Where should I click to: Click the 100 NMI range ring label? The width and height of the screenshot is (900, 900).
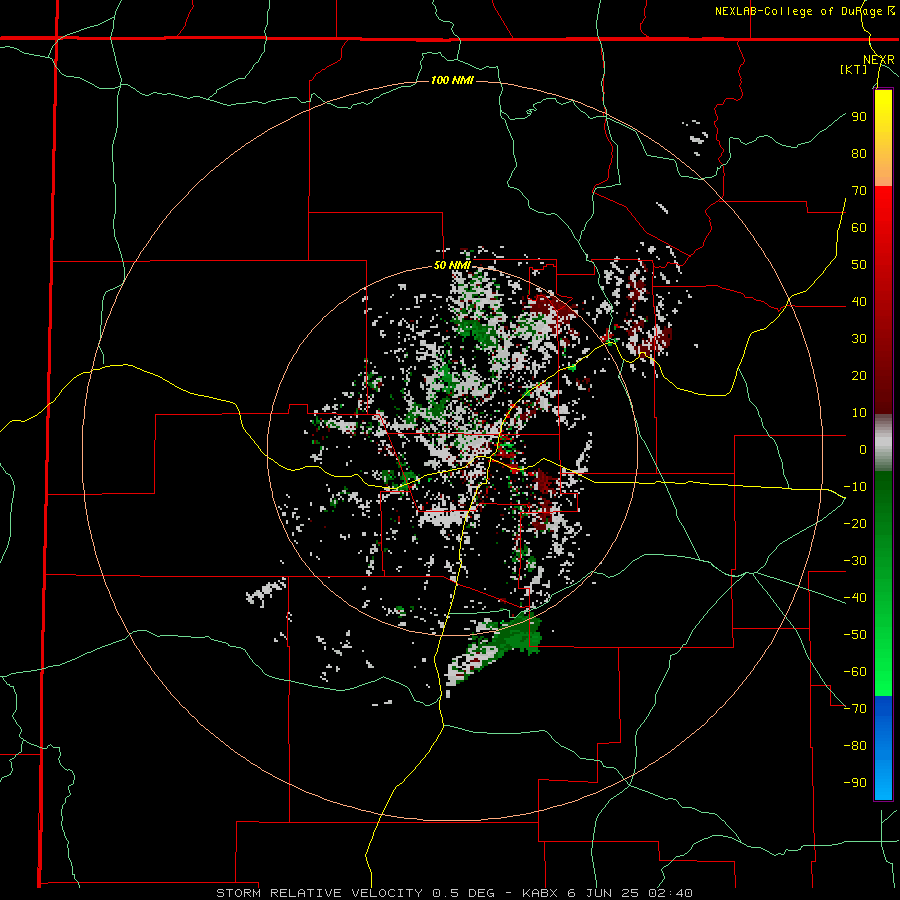point(452,80)
